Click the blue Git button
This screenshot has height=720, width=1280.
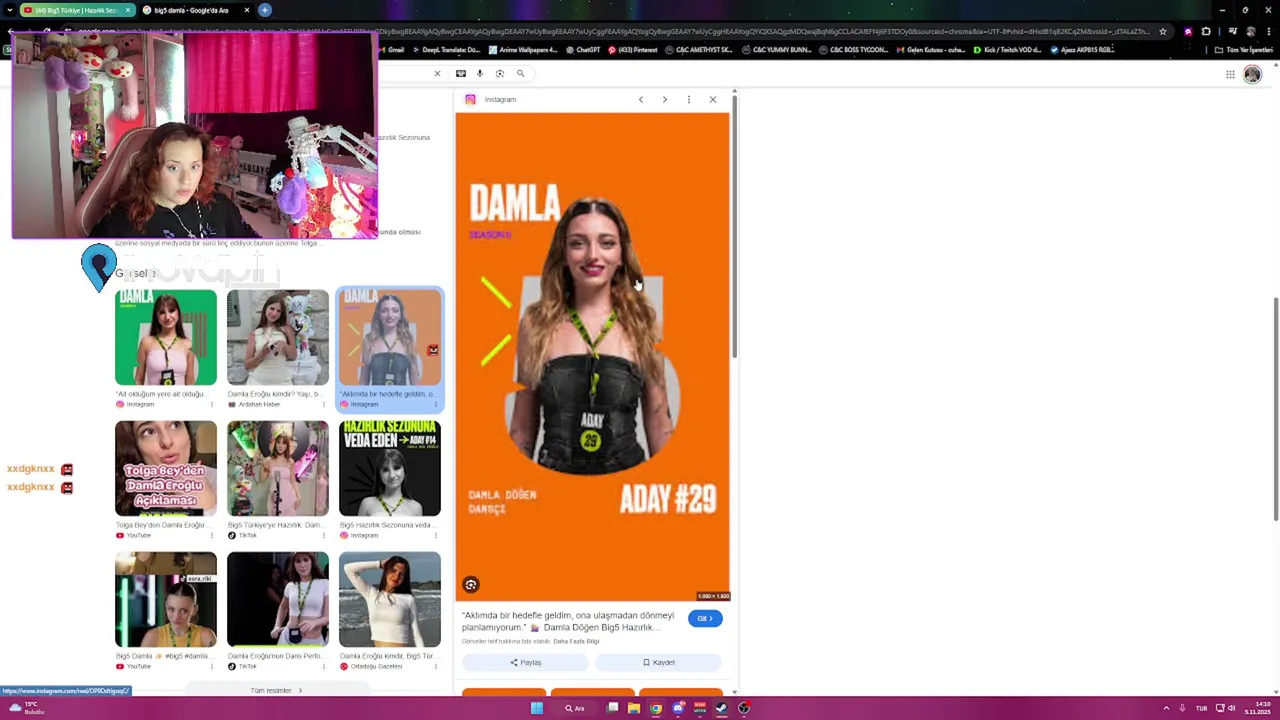tap(705, 618)
